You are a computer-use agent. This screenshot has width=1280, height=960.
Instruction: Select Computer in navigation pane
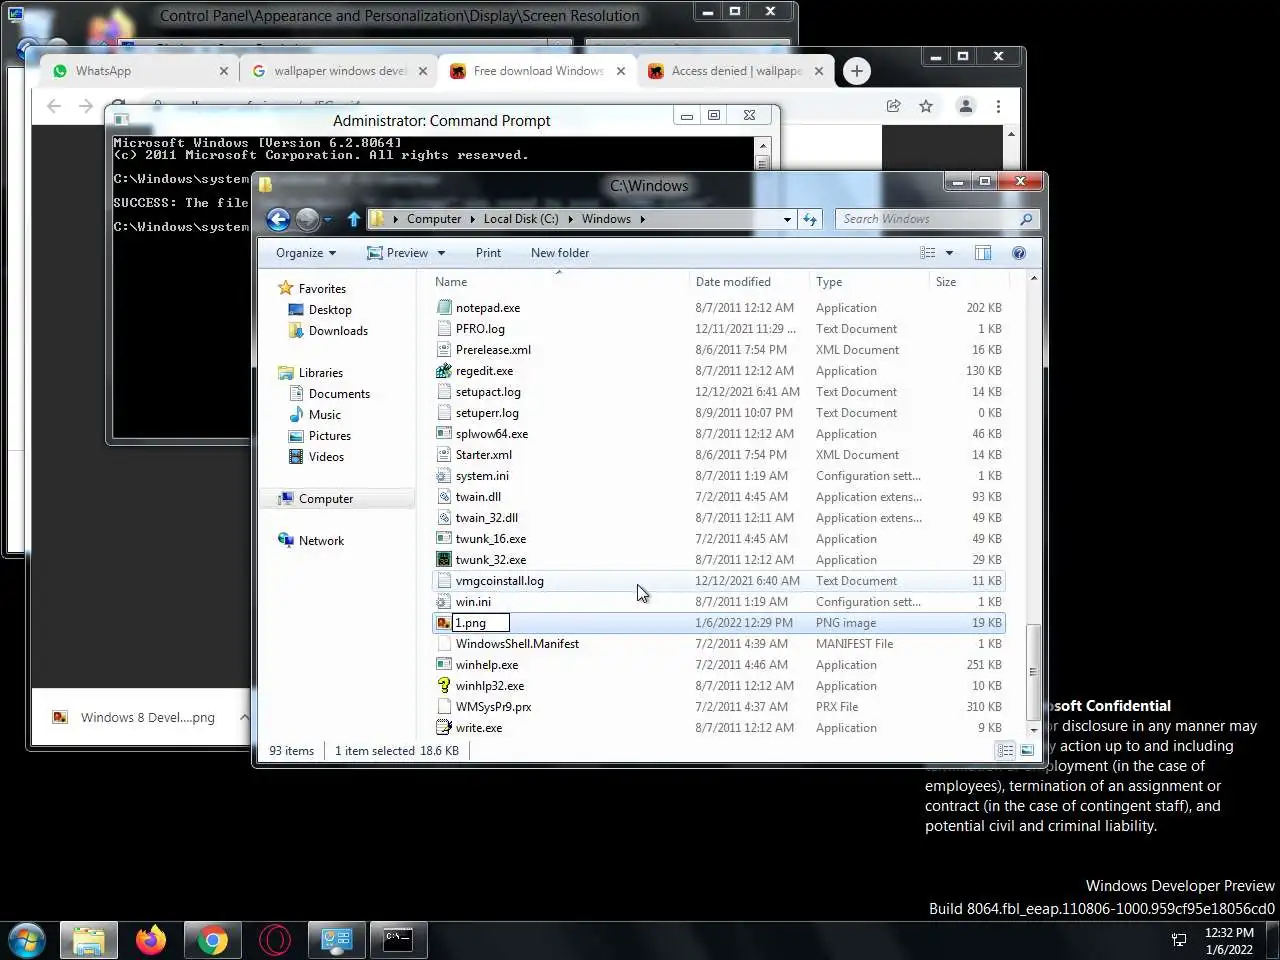coord(326,499)
